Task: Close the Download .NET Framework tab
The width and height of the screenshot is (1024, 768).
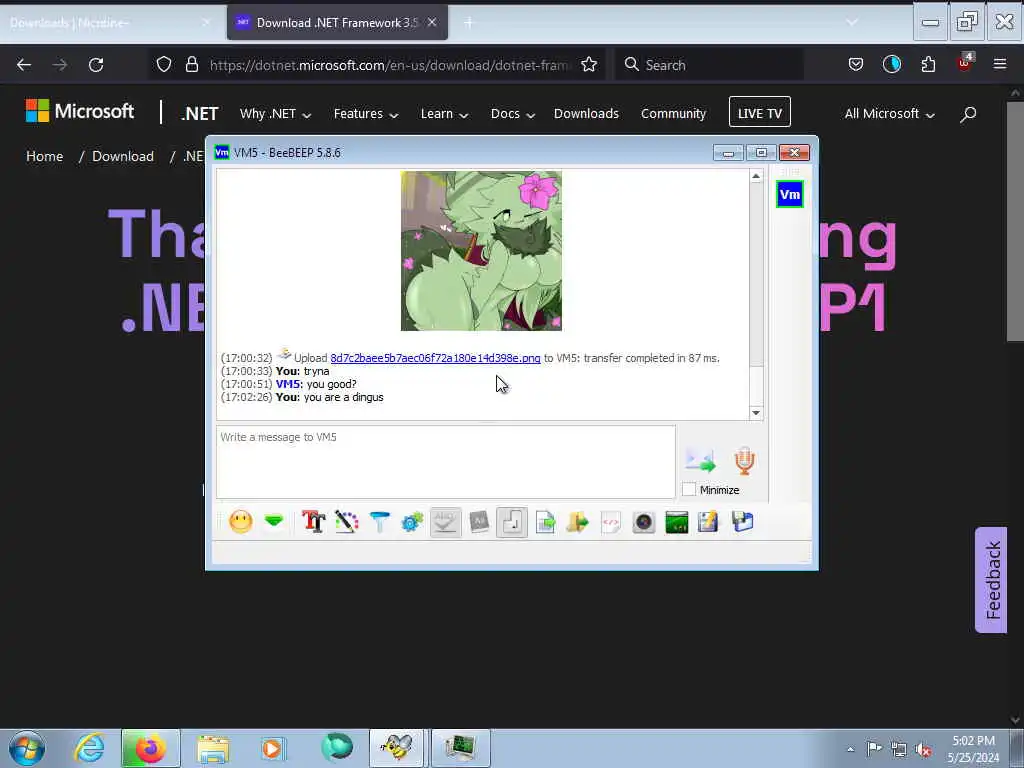Action: click(432, 22)
